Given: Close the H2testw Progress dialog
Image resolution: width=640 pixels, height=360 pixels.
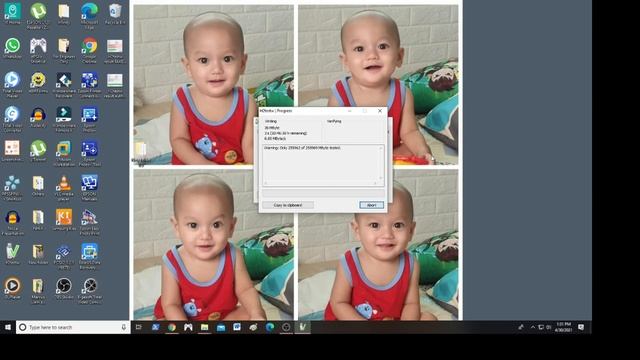Looking at the screenshot, I should [380, 111].
